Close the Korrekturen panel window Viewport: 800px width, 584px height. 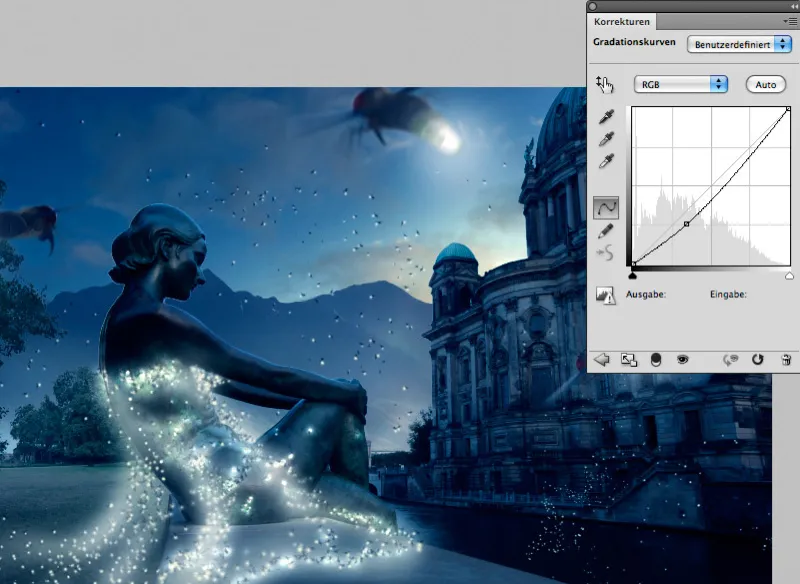tap(592, 6)
